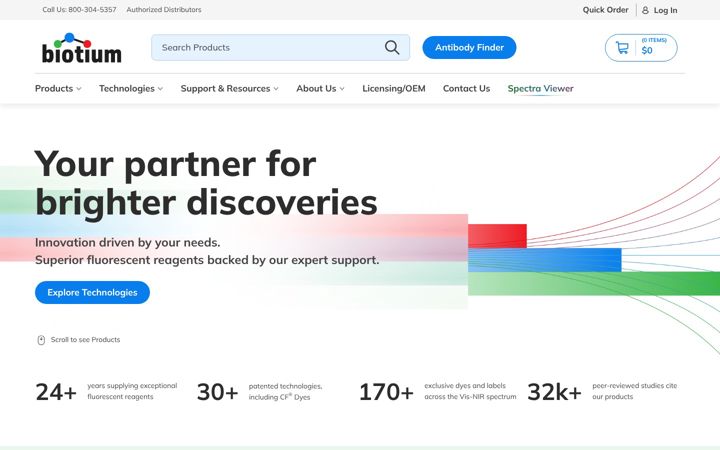Click the 'Innovation driven by your needs' text
720x450 pixels.
pos(128,242)
